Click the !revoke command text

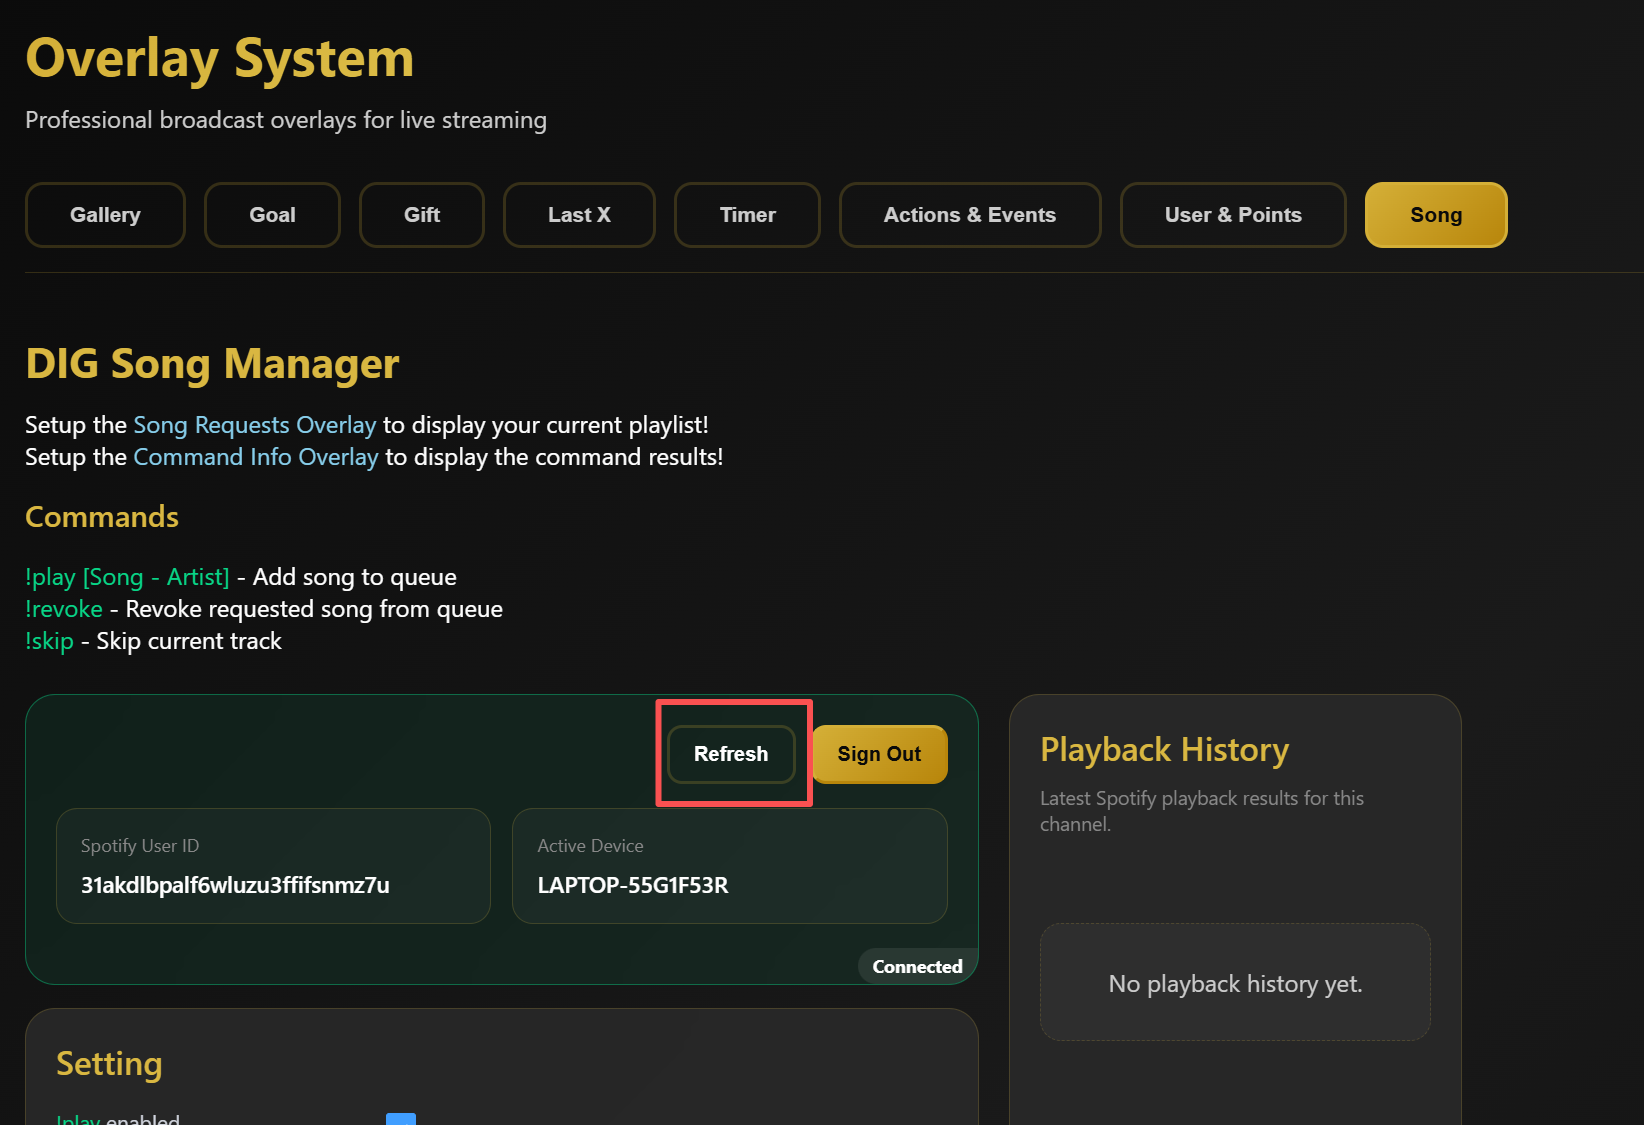point(64,609)
